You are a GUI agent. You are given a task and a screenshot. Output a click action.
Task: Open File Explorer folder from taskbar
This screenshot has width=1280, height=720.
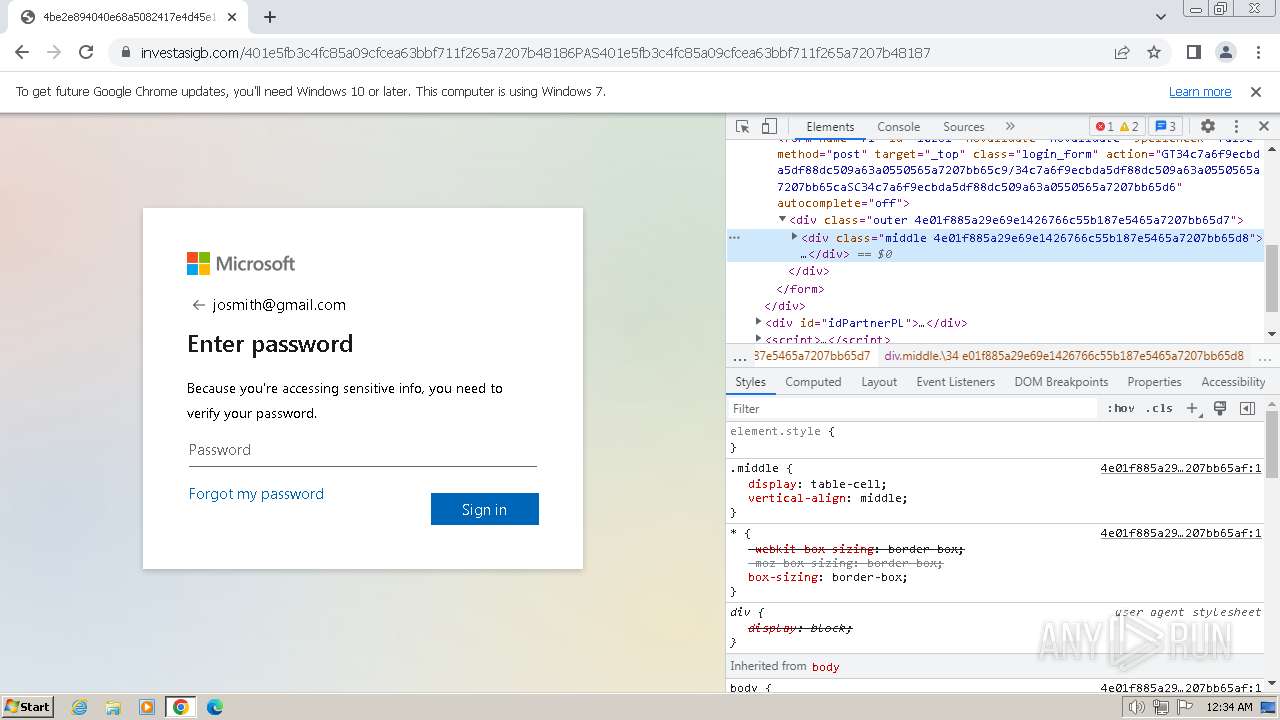click(x=113, y=707)
